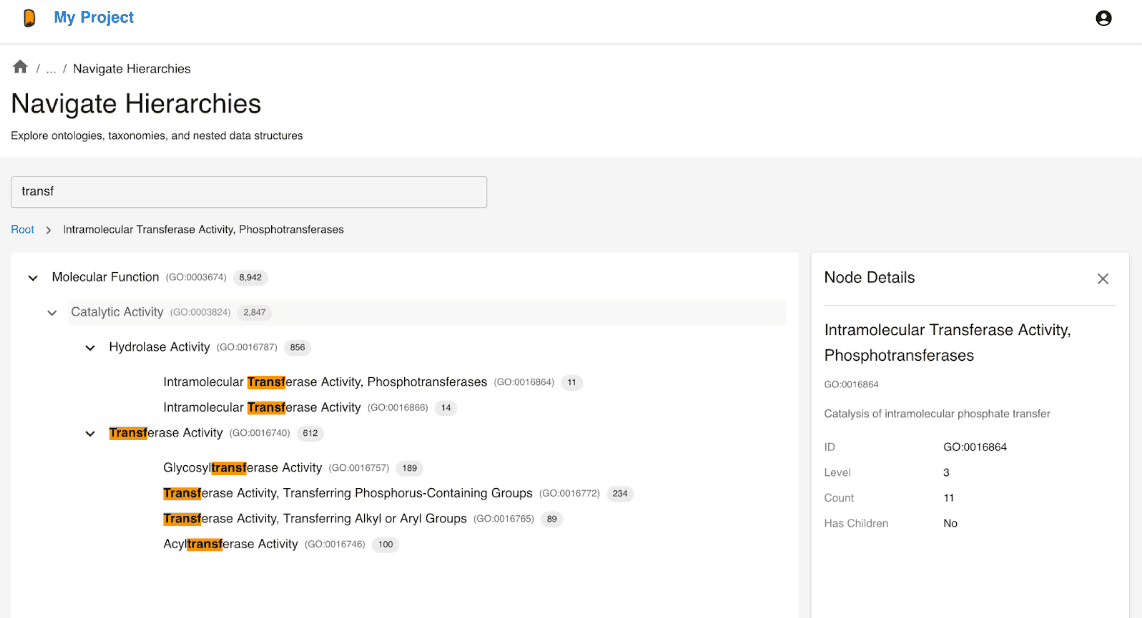Collapse the Hydrolase Activity node
This screenshot has width=1142, height=618.
(x=90, y=347)
